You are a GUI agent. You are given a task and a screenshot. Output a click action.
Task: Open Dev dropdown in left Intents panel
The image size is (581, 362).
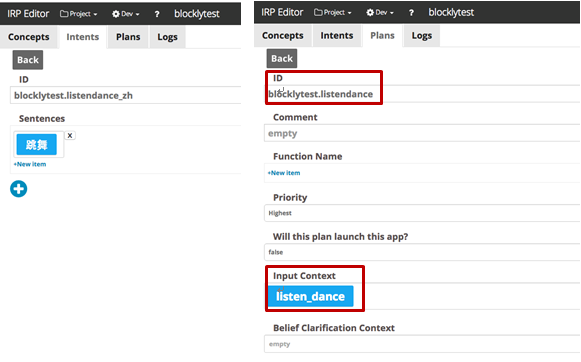[x=126, y=14]
